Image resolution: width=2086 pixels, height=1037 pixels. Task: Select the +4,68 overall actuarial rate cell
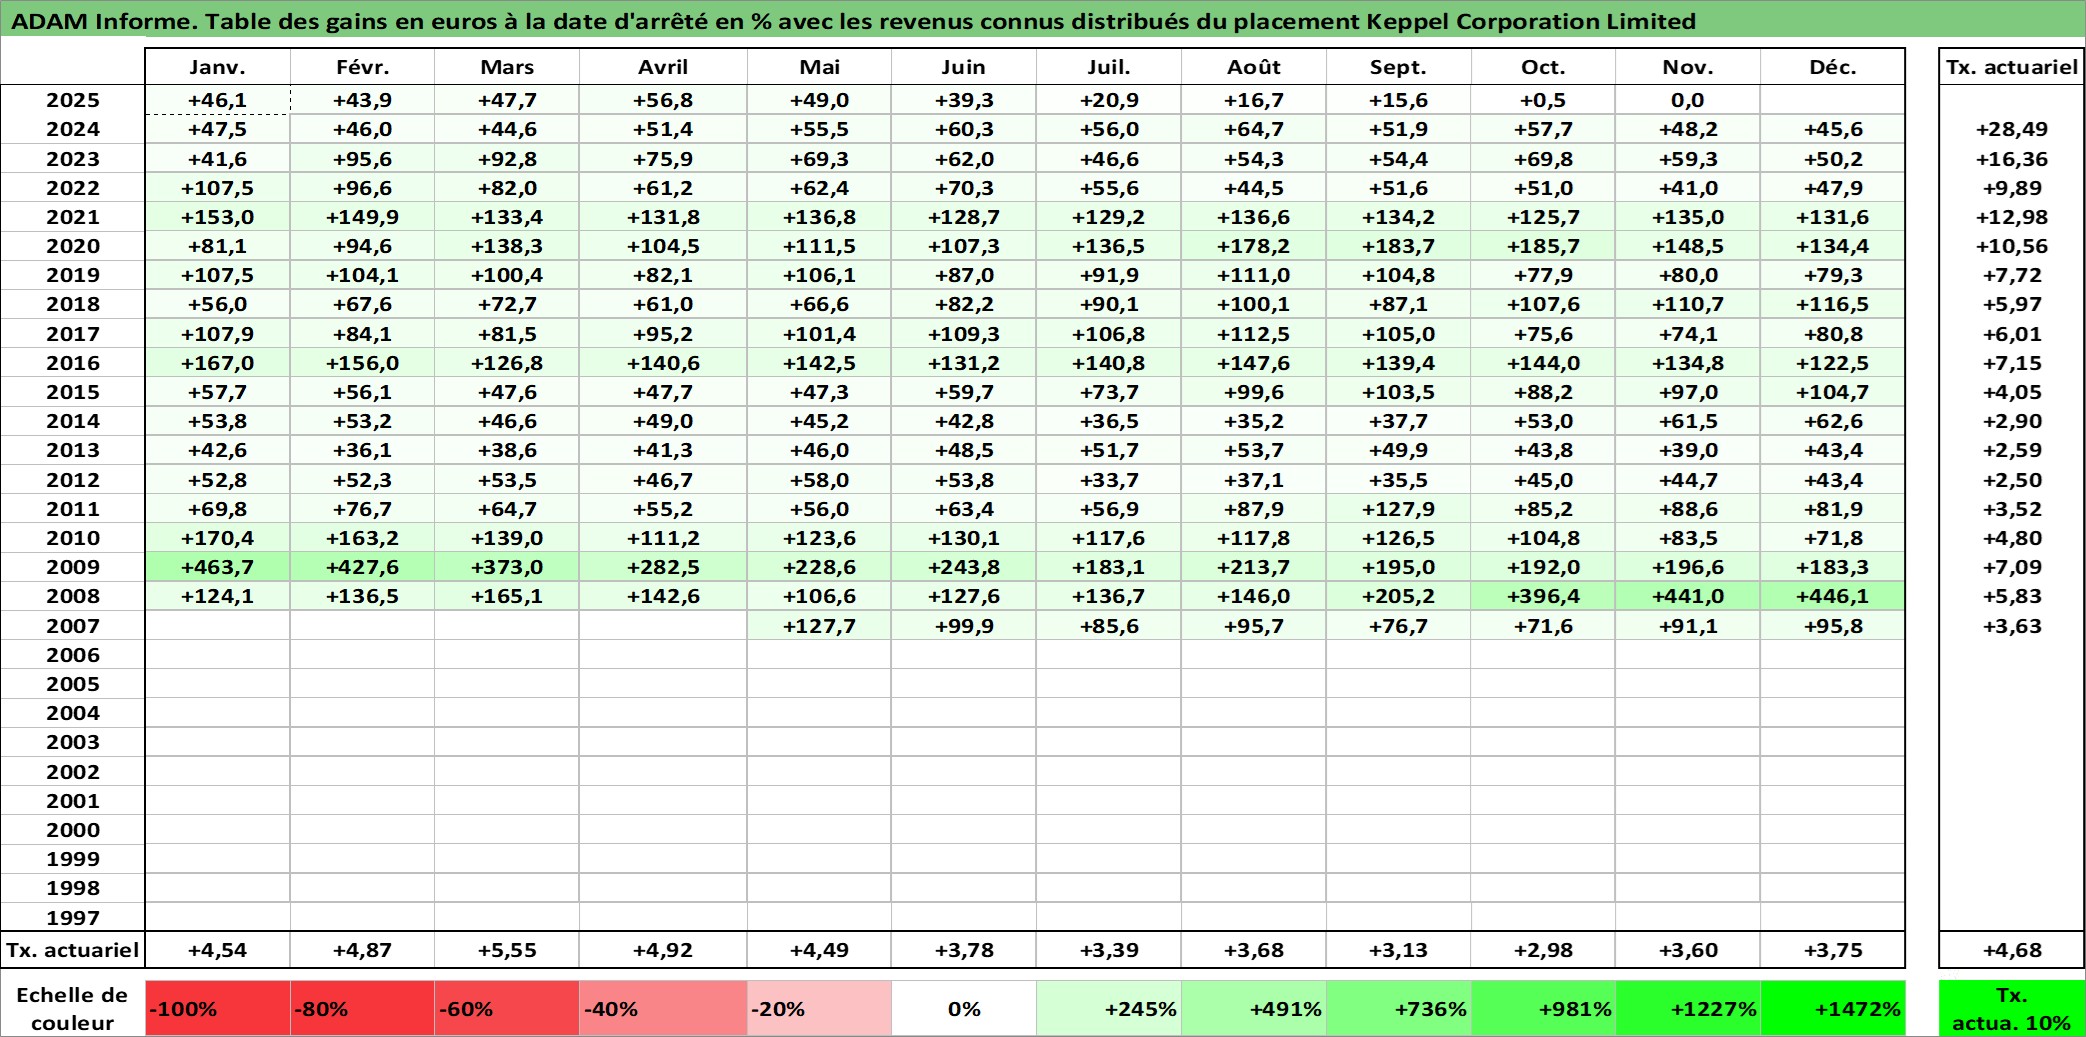(2012, 950)
